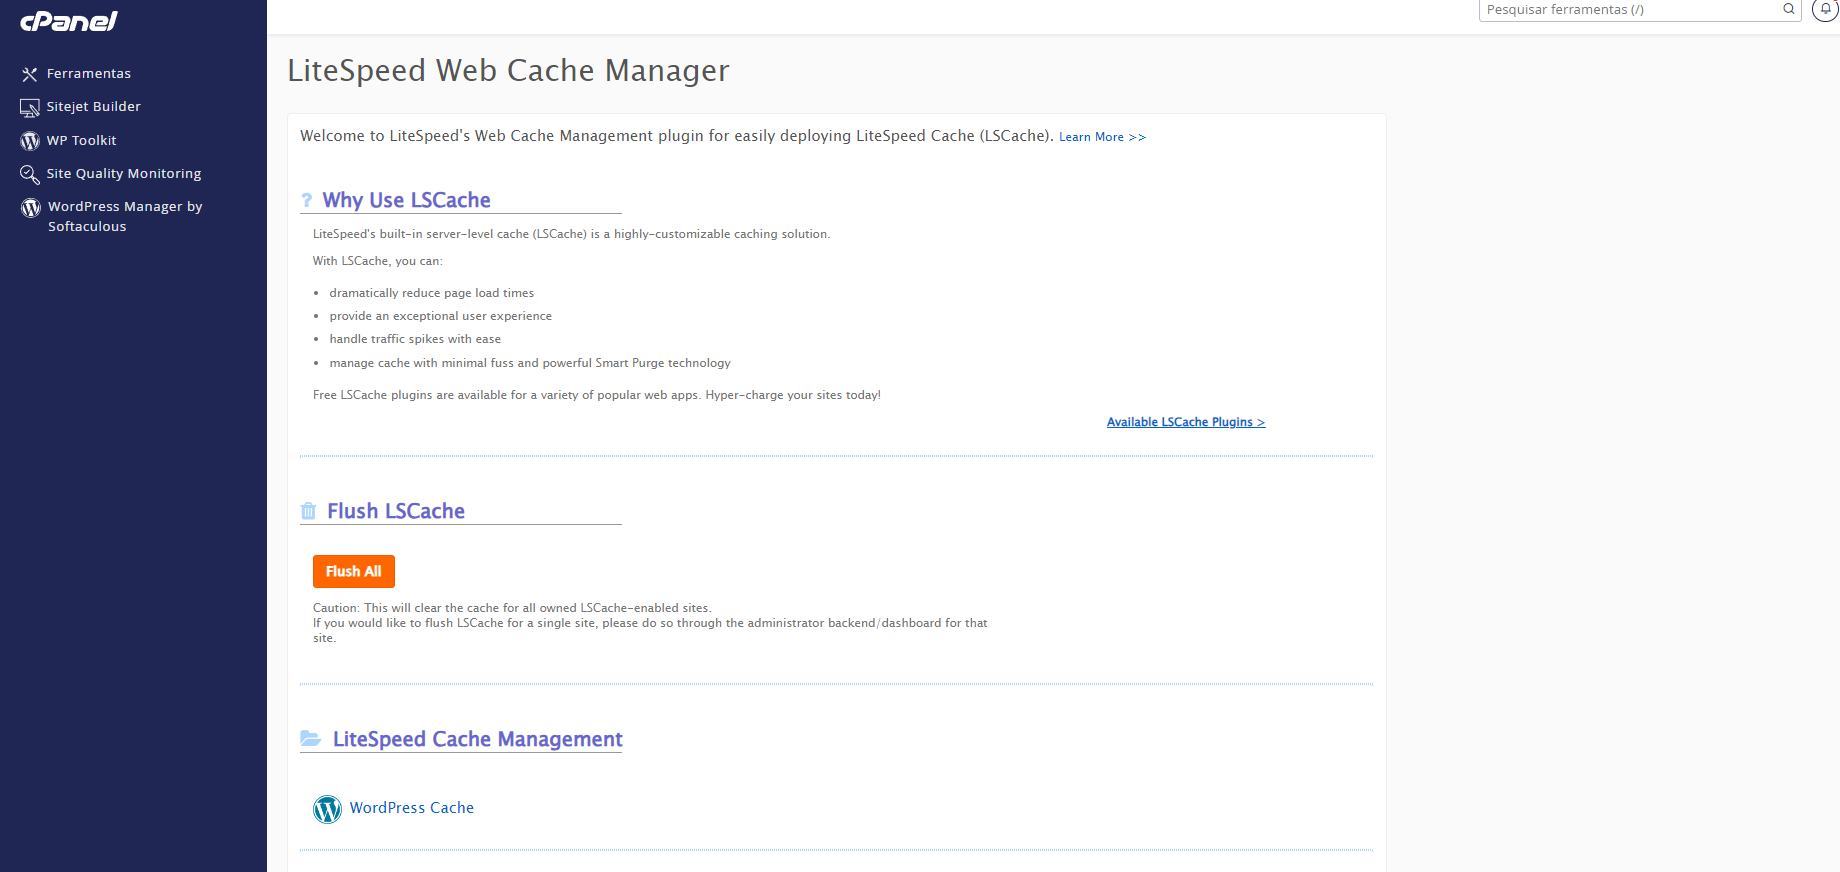Image resolution: width=1840 pixels, height=872 pixels.
Task: Click the Flush LSCache heading
Action: [x=396, y=511]
